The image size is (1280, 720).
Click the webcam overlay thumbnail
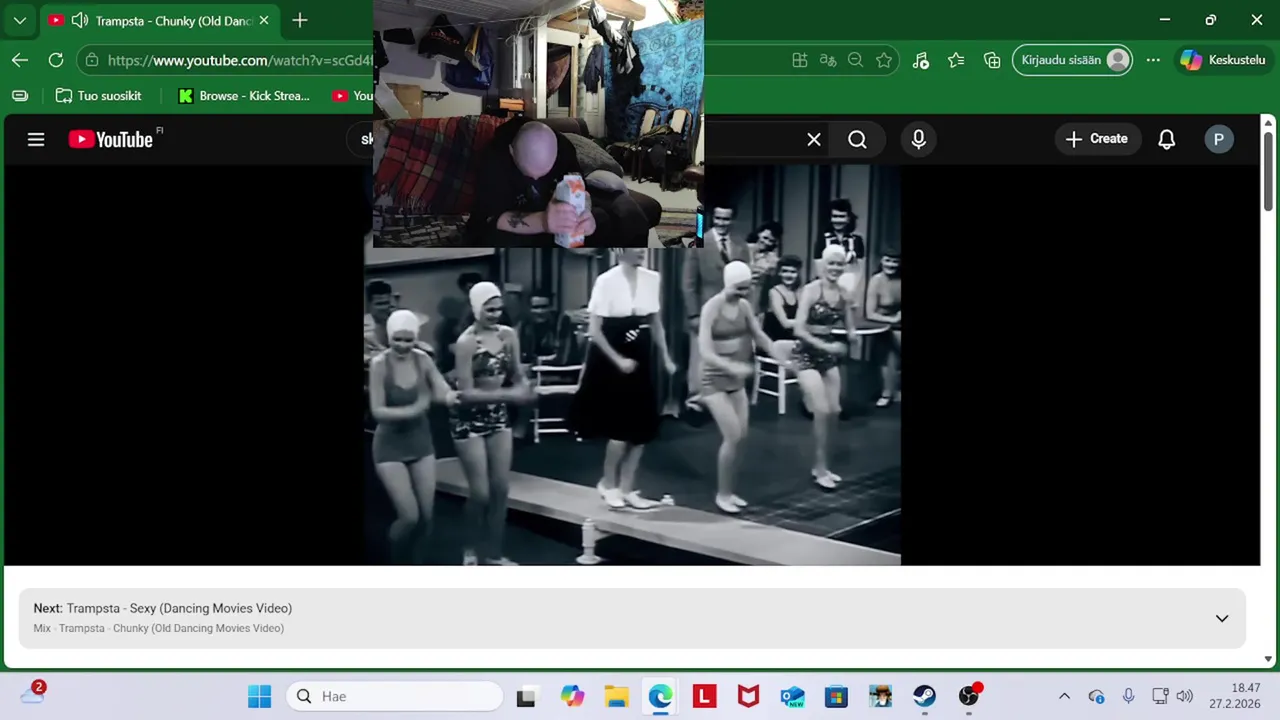538,123
